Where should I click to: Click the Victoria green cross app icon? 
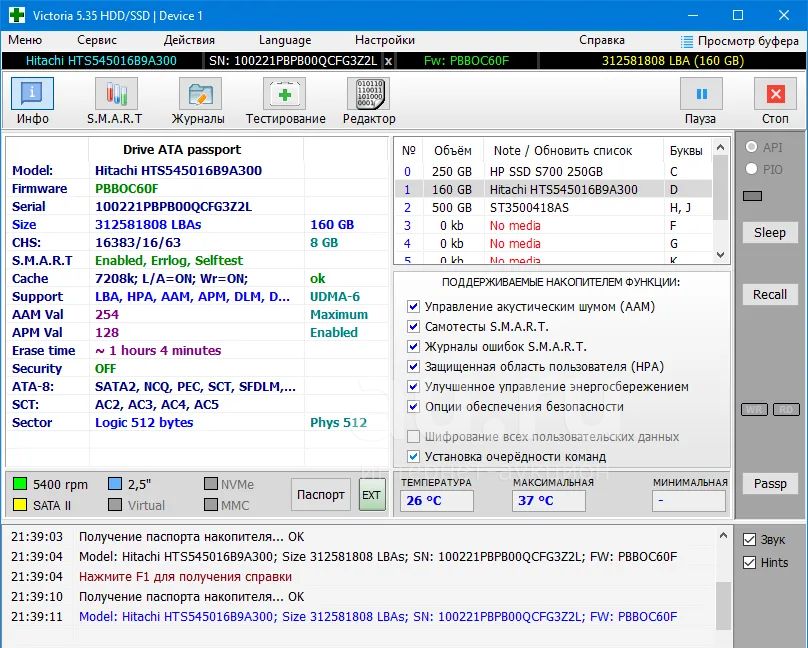click(16, 15)
